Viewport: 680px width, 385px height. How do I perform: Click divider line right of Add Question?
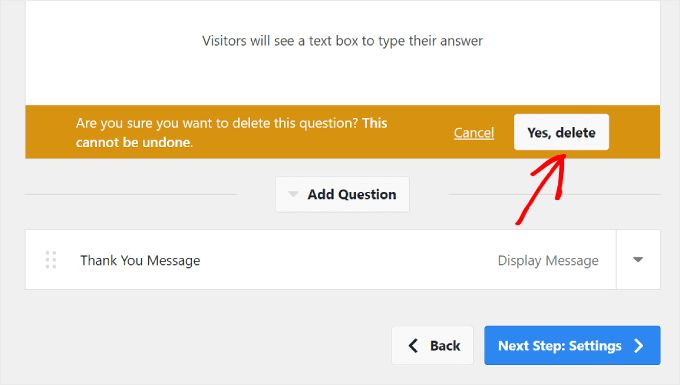[x=554, y=194]
